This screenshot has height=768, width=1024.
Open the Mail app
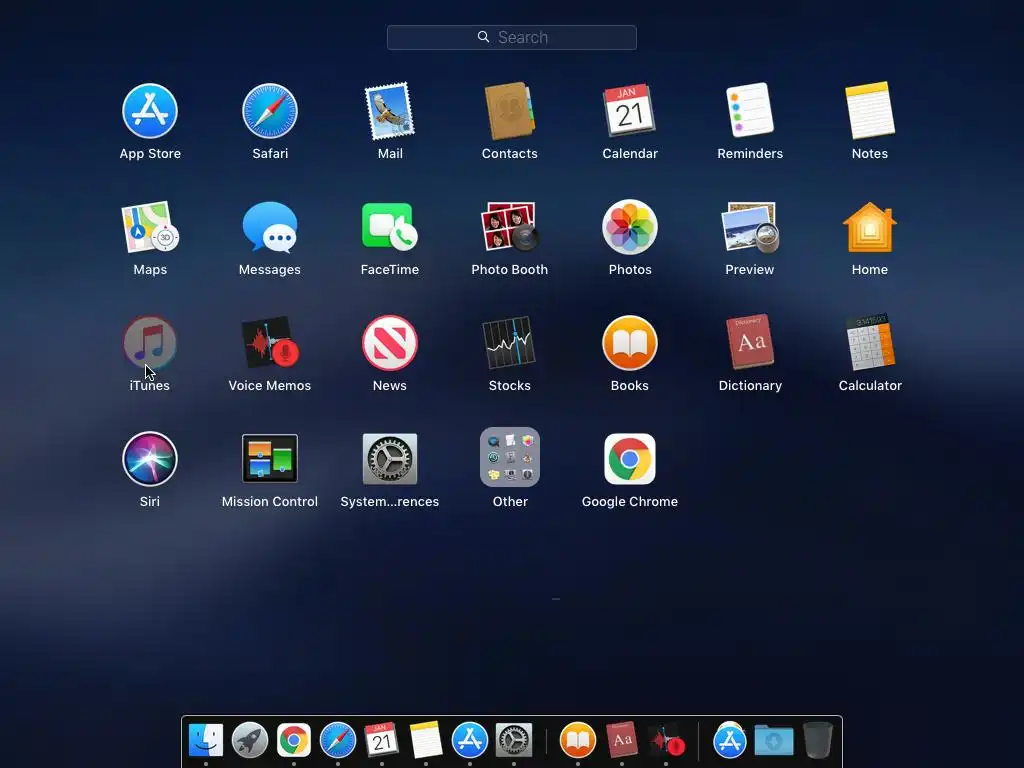(390, 111)
